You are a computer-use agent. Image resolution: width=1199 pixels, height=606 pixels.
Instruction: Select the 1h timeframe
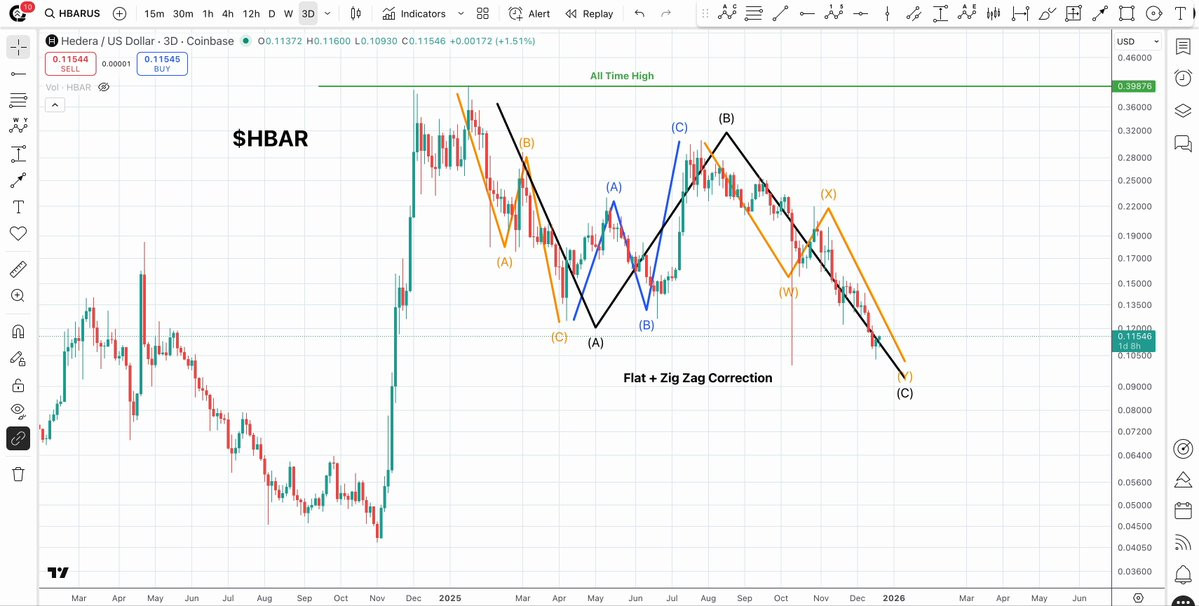coord(208,14)
